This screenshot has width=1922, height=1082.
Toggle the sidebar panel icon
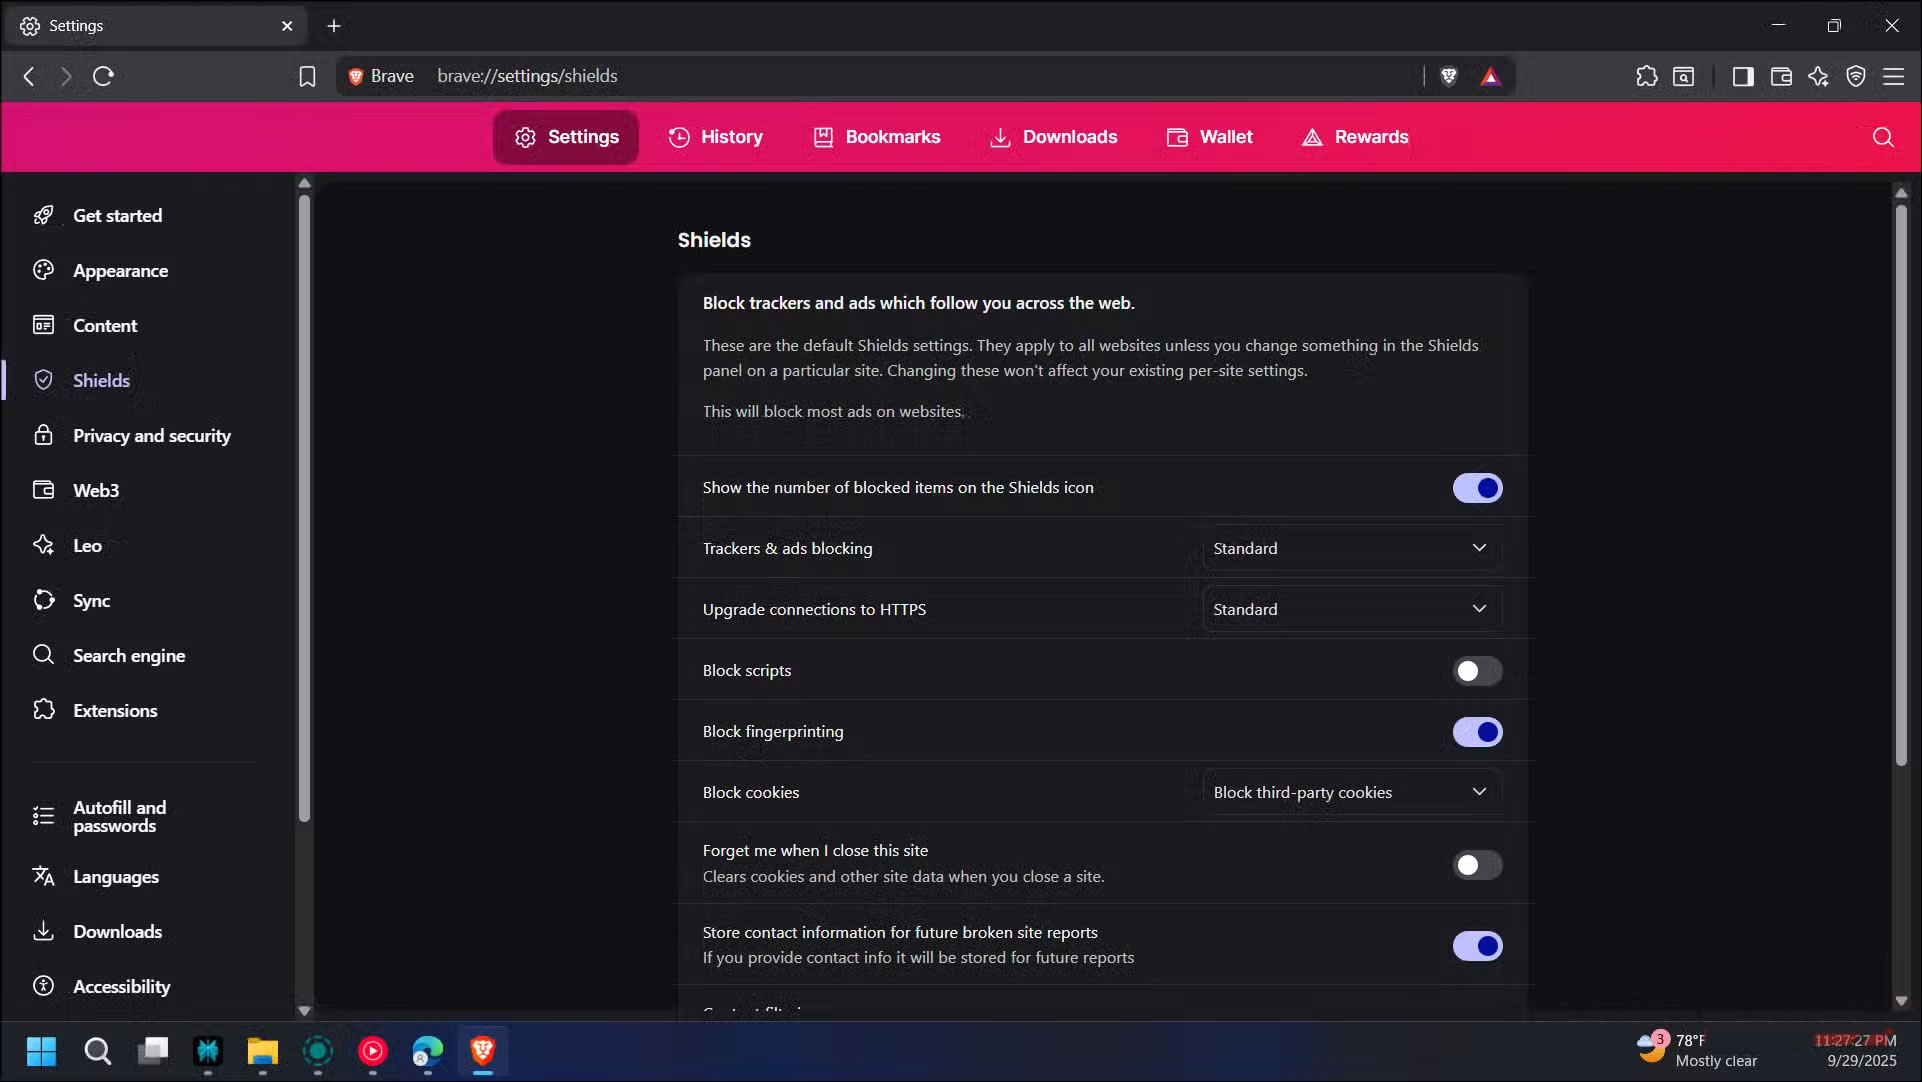click(1743, 76)
